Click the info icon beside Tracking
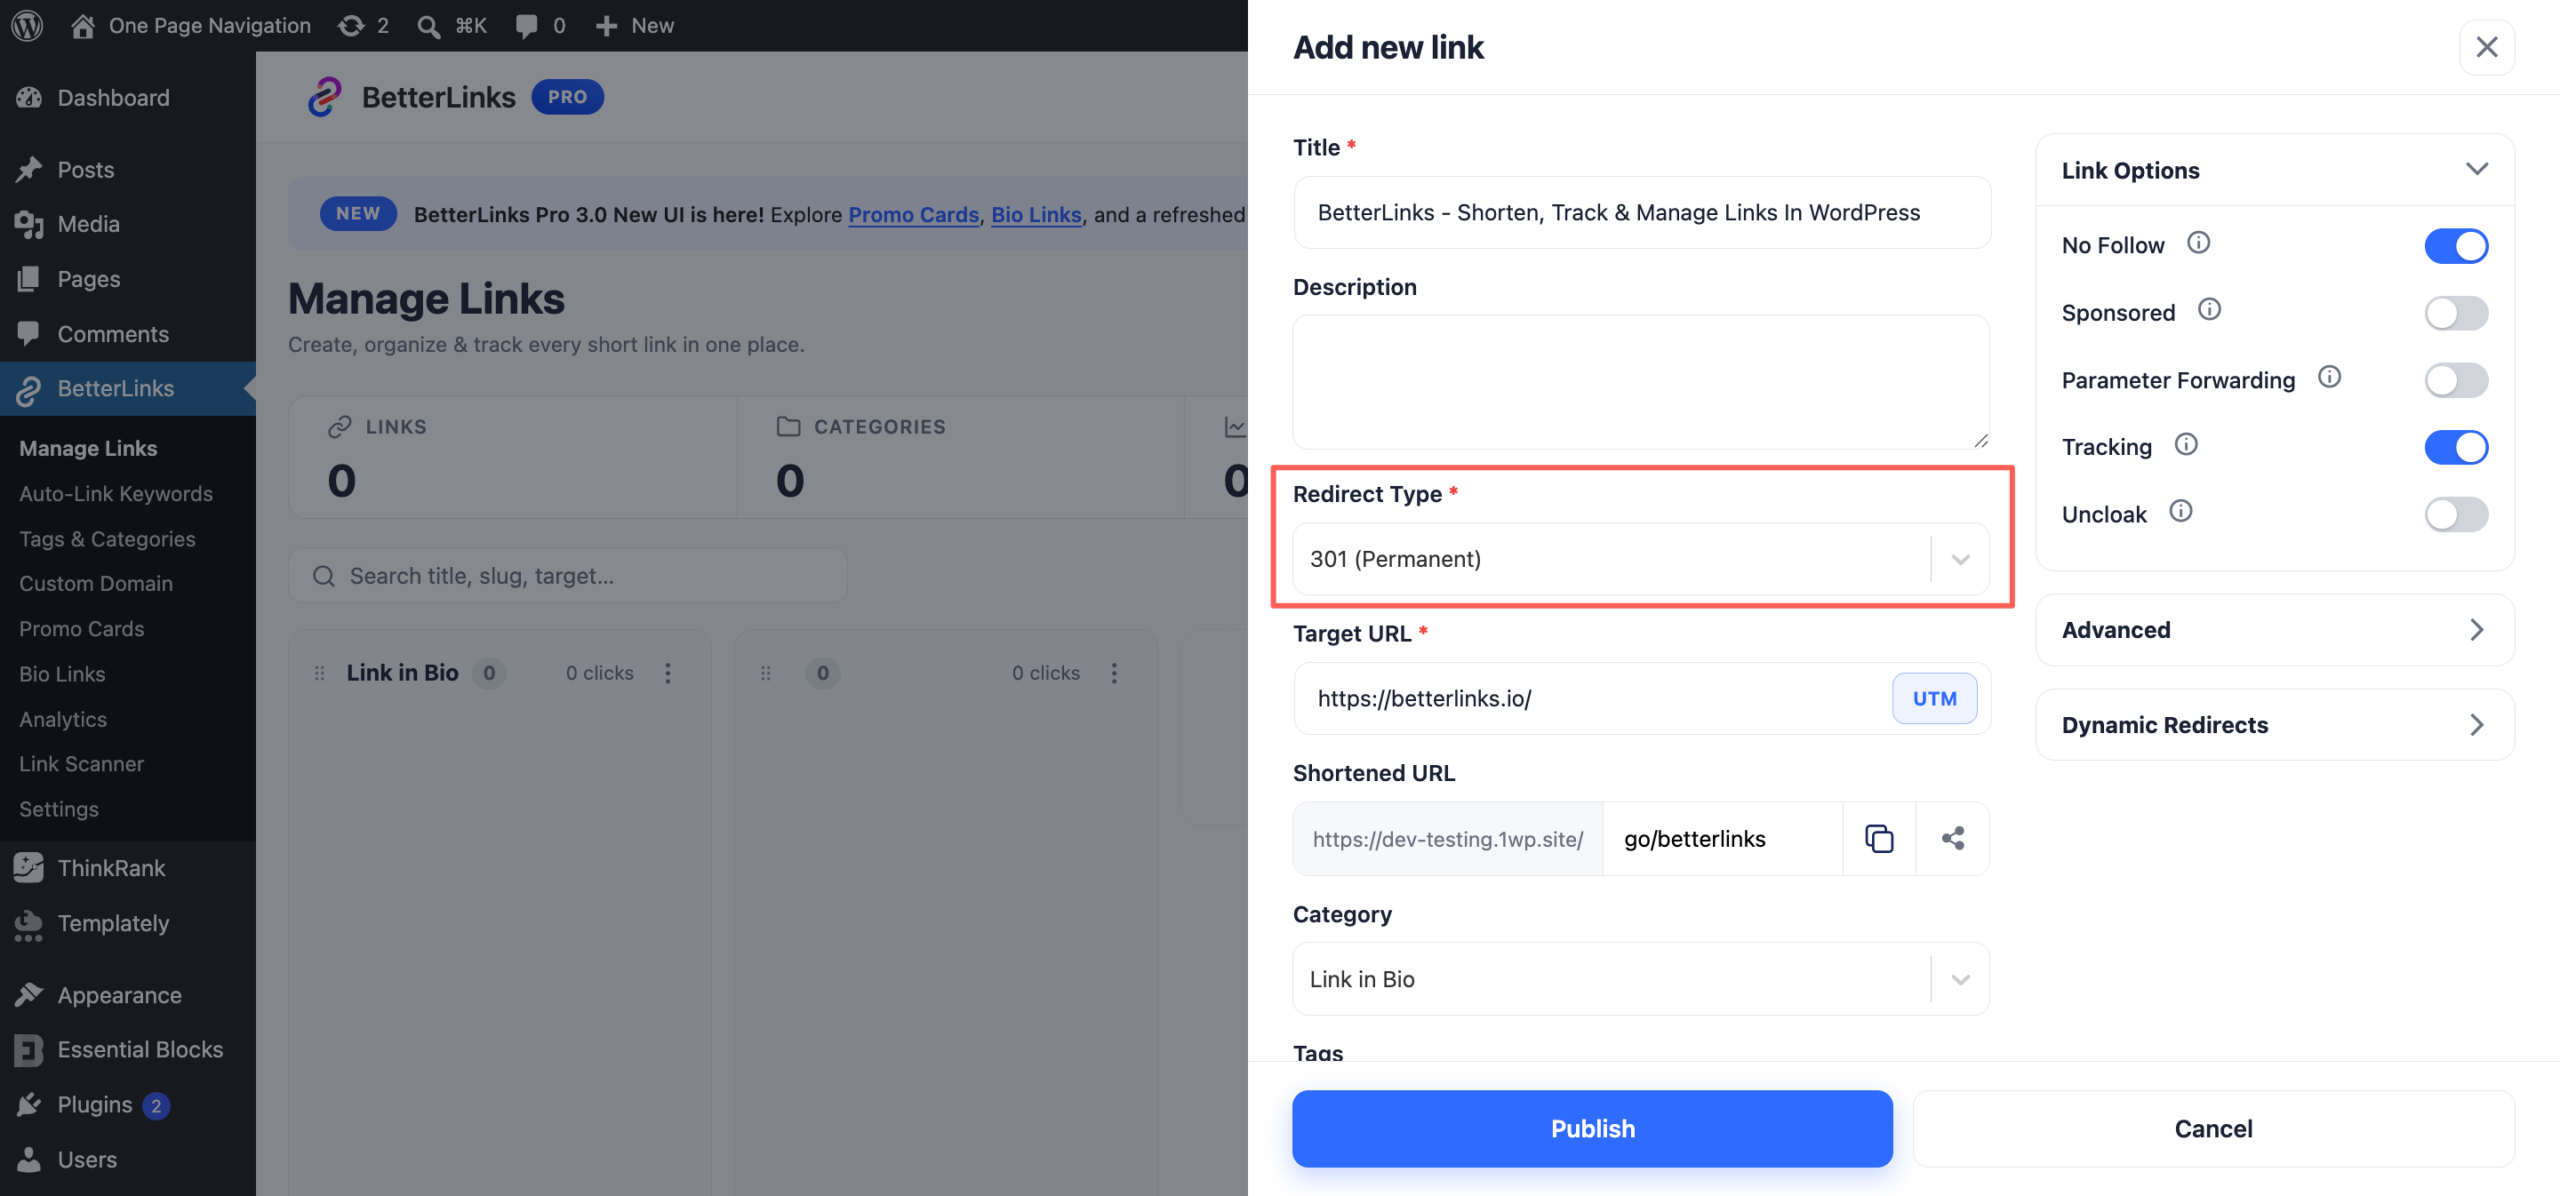This screenshot has height=1196, width=2560. tap(2186, 444)
